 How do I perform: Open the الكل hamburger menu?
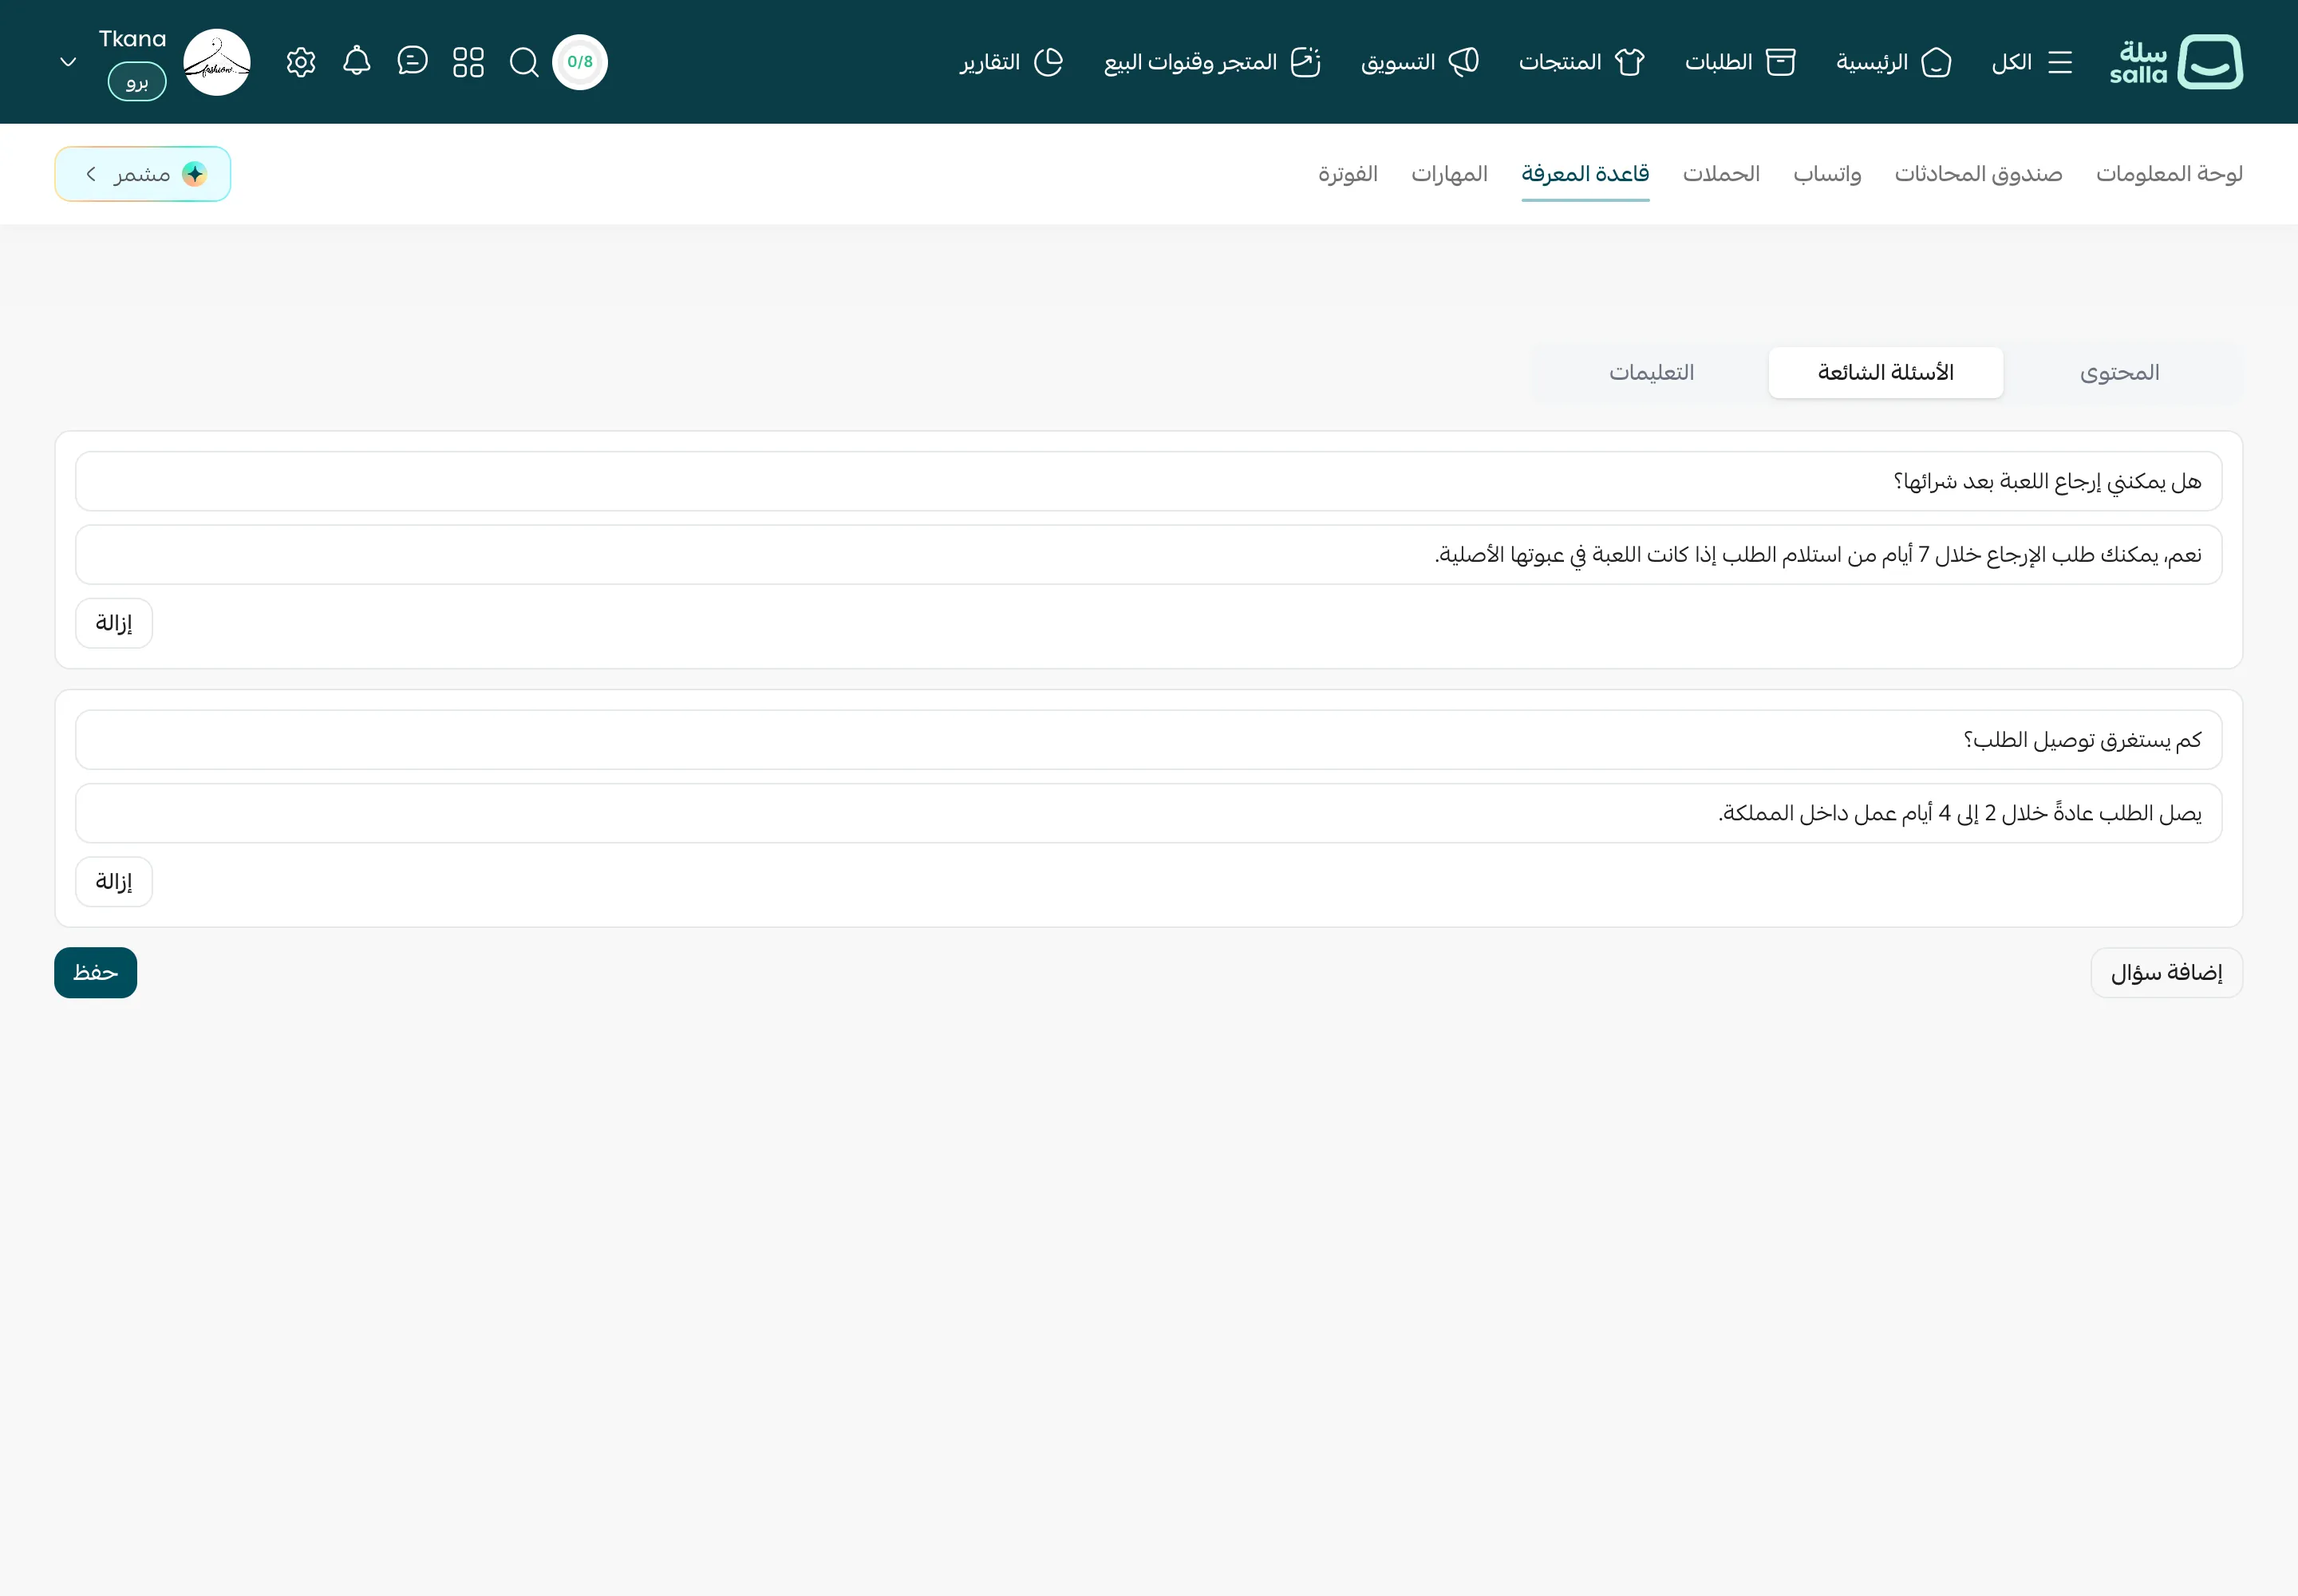(x=2031, y=62)
